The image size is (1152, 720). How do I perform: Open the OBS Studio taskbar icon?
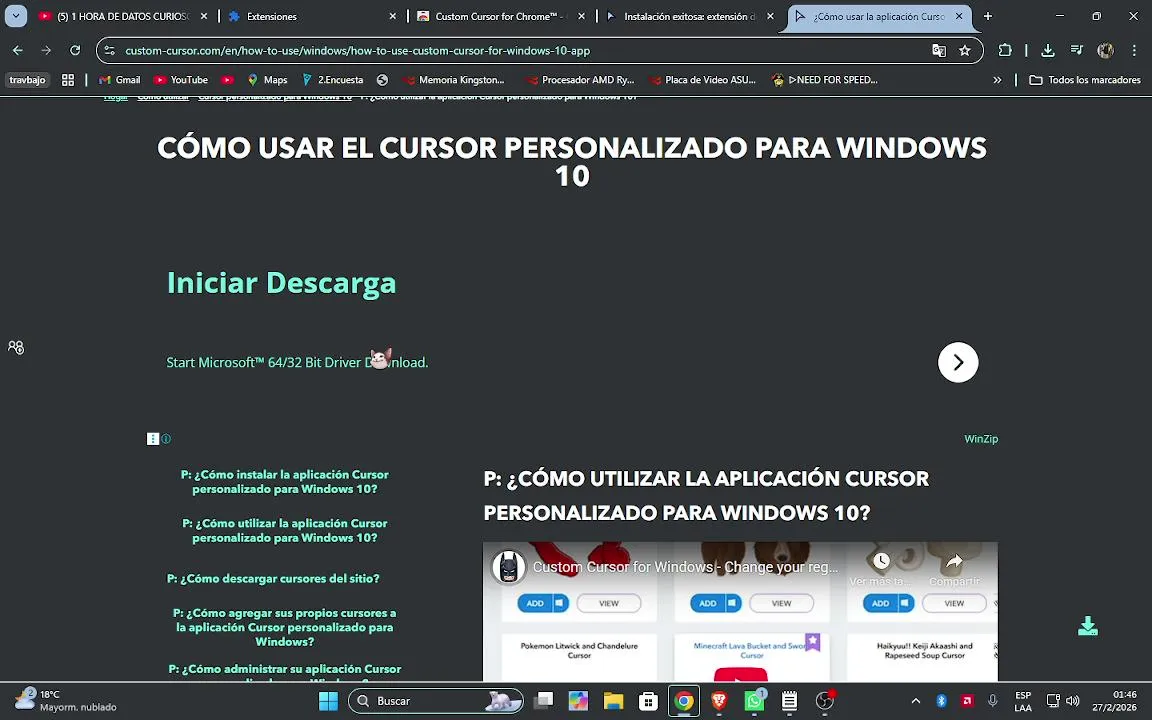(x=825, y=701)
